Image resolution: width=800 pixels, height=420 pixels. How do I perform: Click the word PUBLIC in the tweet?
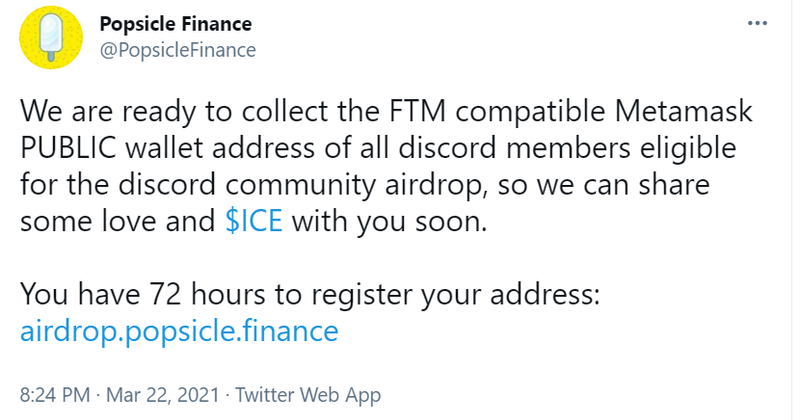pyautogui.click(x=70, y=149)
